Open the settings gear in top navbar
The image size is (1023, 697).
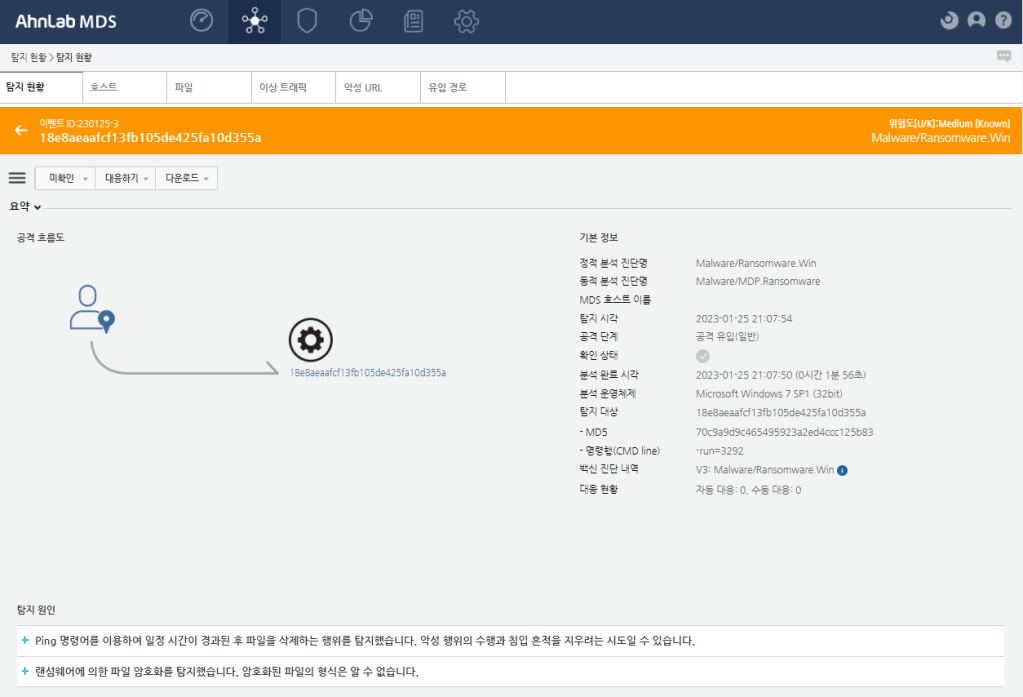[x=466, y=20]
